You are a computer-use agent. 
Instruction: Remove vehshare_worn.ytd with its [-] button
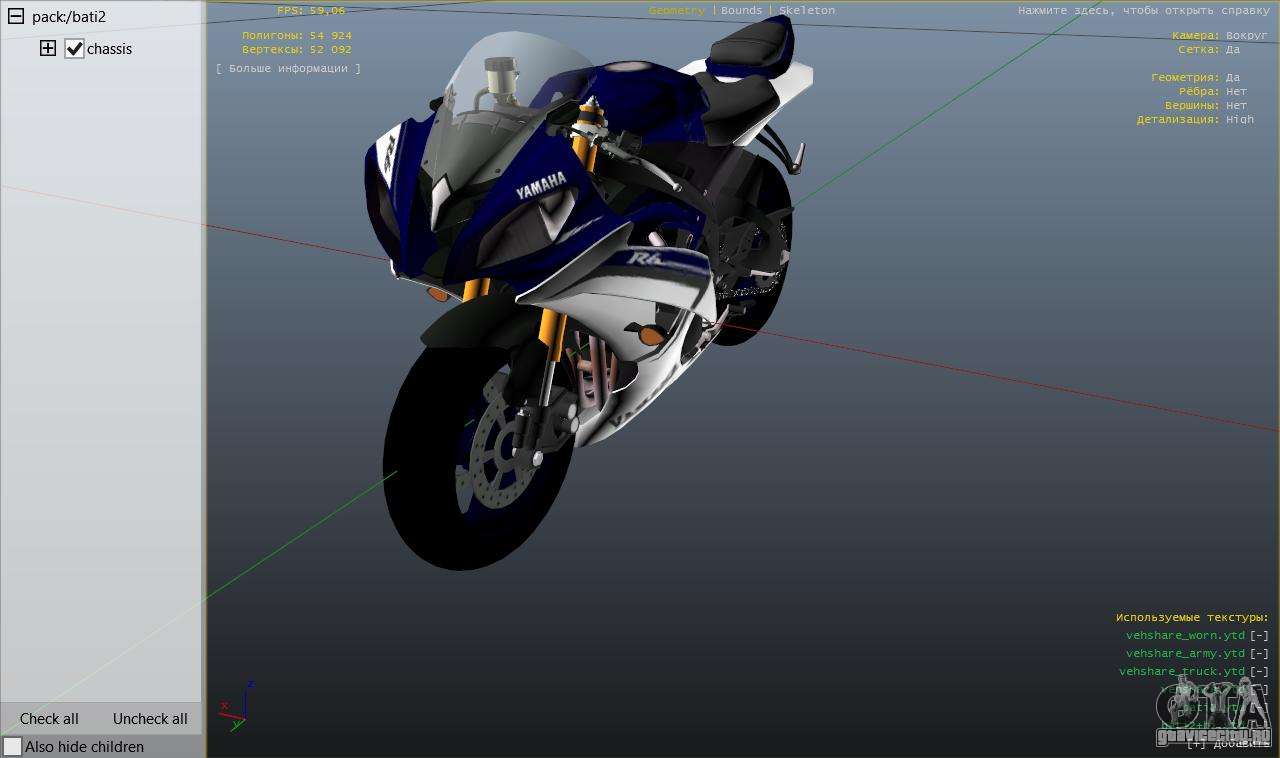1259,635
